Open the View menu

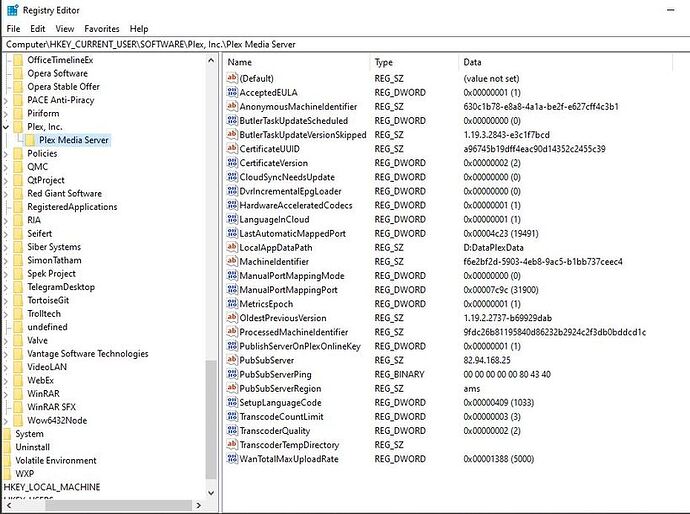click(65, 29)
